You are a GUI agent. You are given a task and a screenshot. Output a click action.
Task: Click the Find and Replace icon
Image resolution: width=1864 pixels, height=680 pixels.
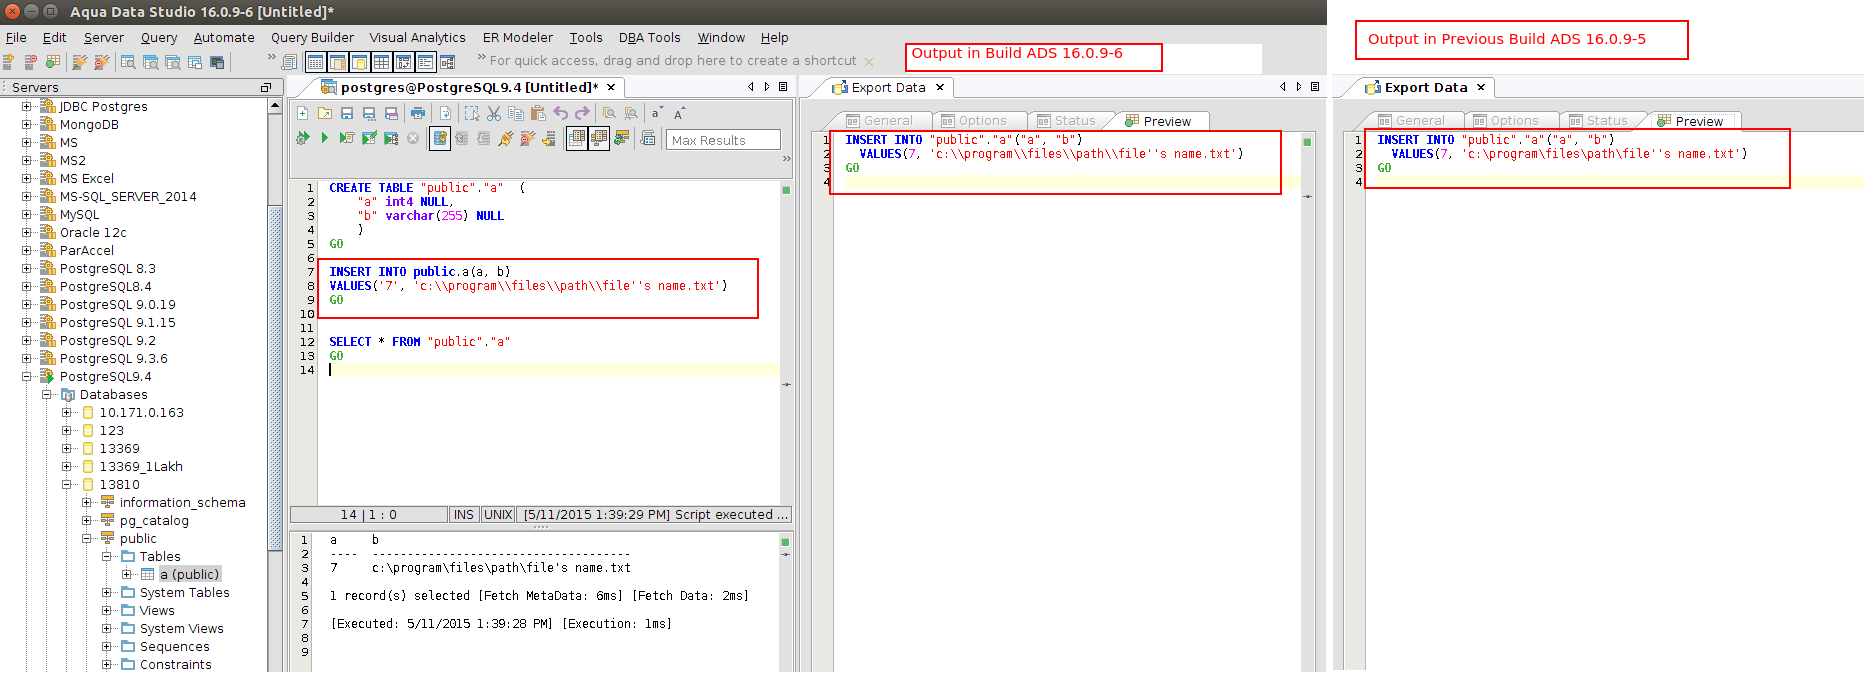click(631, 113)
